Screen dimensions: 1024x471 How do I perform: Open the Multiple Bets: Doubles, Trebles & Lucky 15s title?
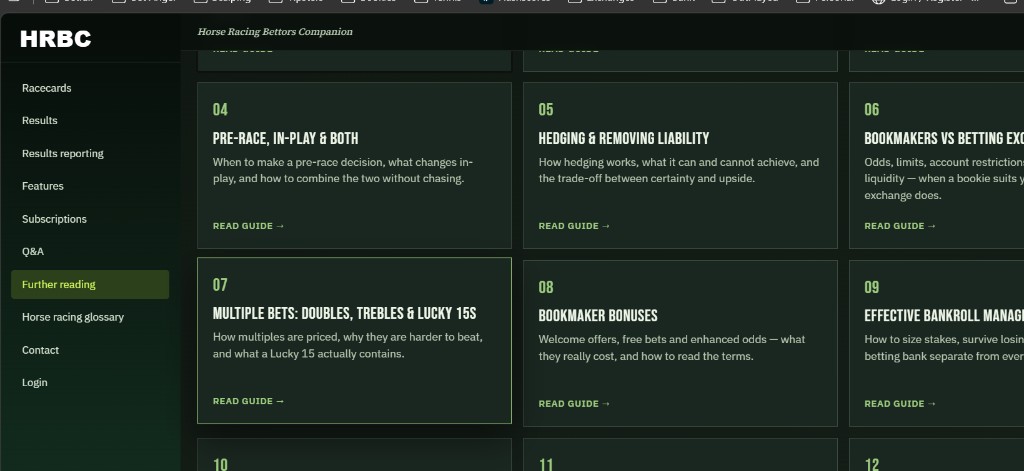[345, 314]
